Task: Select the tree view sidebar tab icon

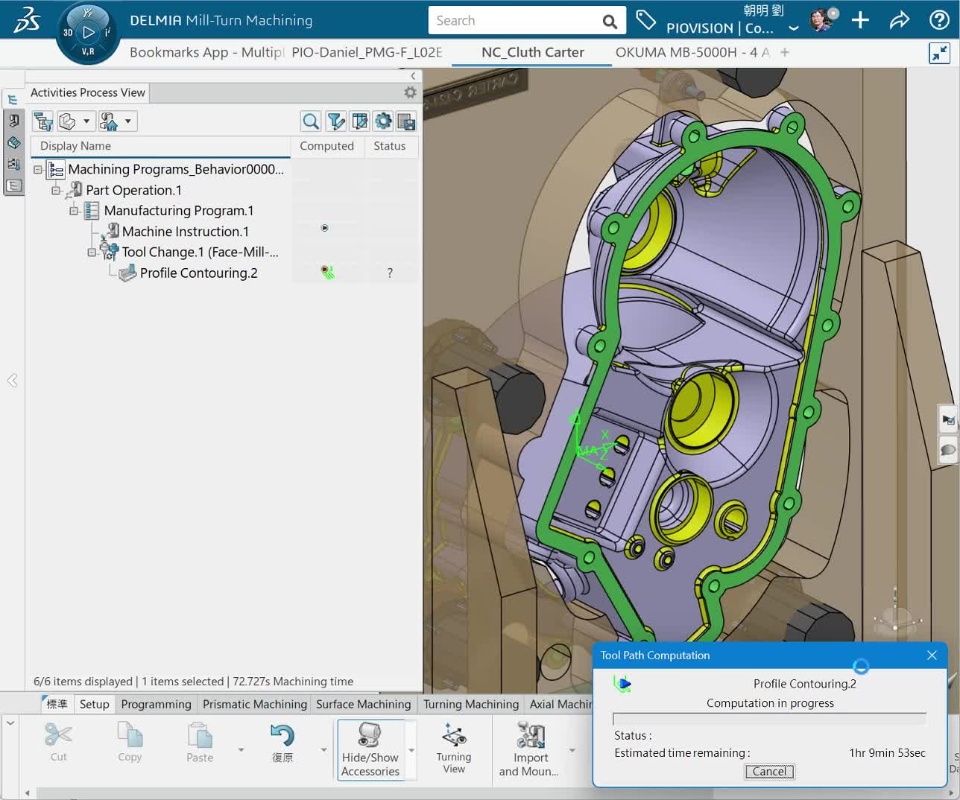Action: pos(13,99)
